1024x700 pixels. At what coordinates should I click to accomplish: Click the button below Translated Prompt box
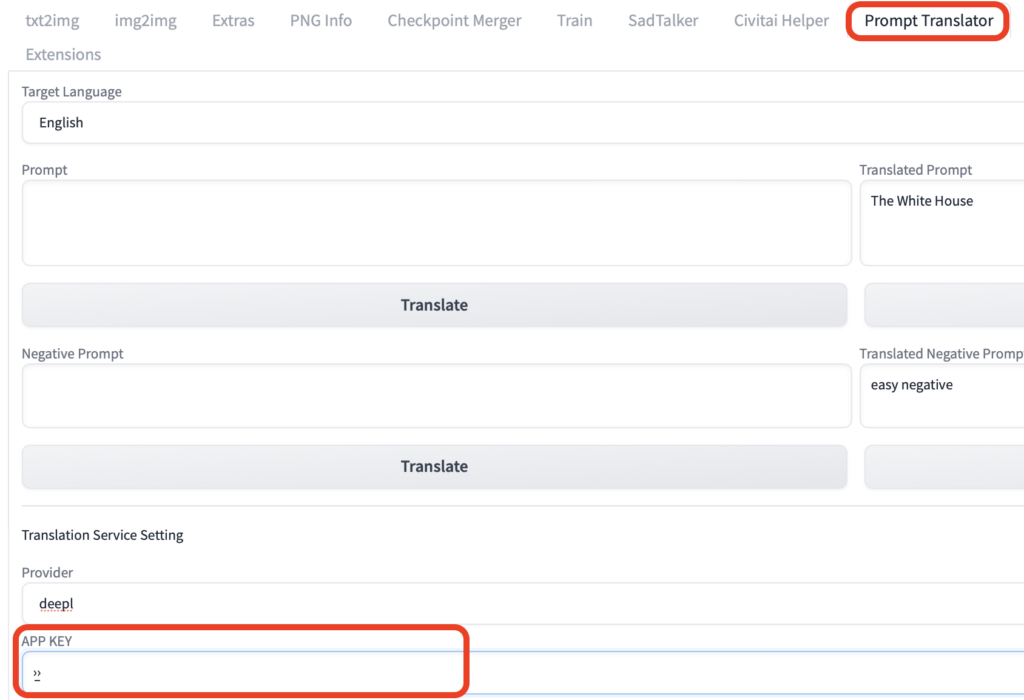coord(944,305)
